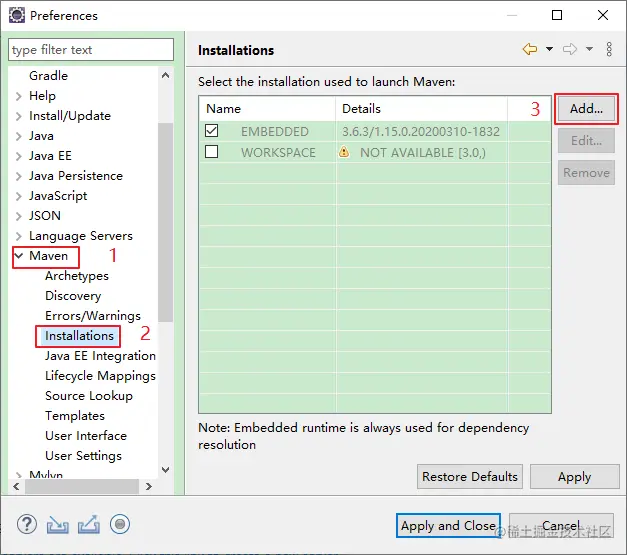Open the User Settings page
Screen dimensions: 627x555
(84, 455)
